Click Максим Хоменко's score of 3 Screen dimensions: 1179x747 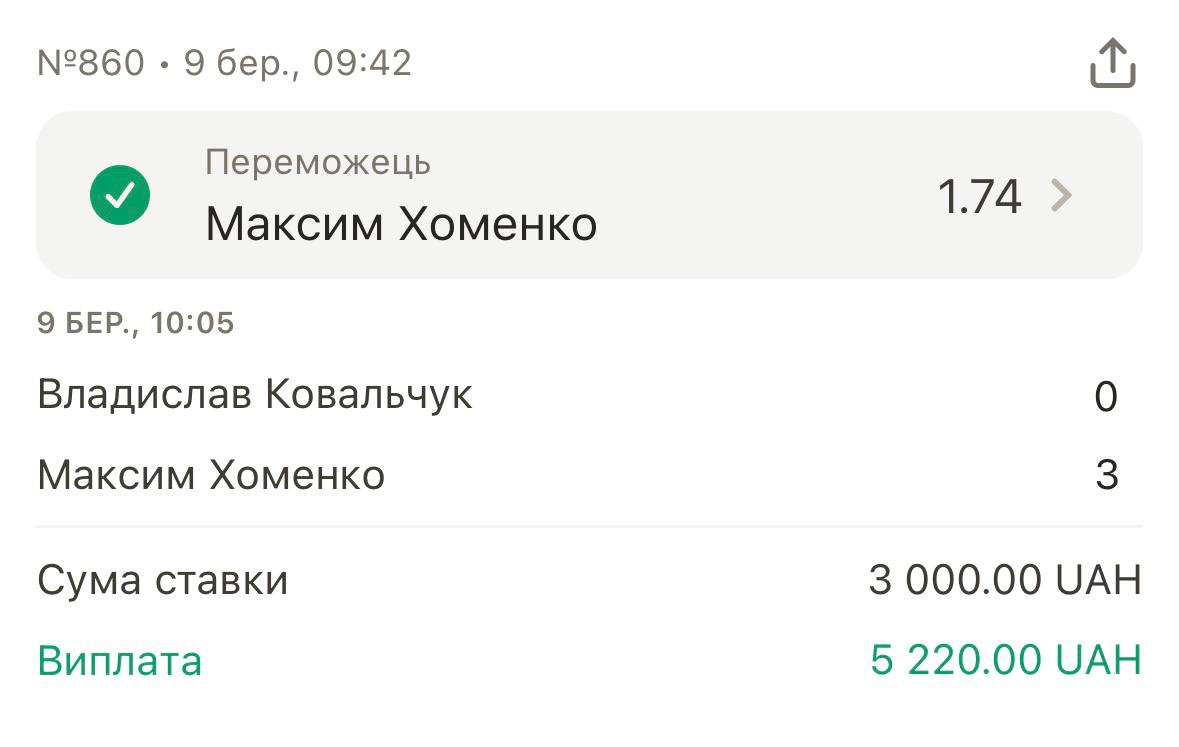coord(1106,475)
